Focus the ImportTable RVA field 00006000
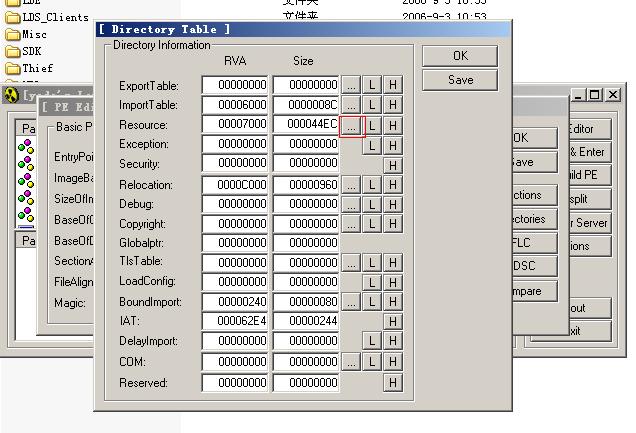 (x=235, y=105)
